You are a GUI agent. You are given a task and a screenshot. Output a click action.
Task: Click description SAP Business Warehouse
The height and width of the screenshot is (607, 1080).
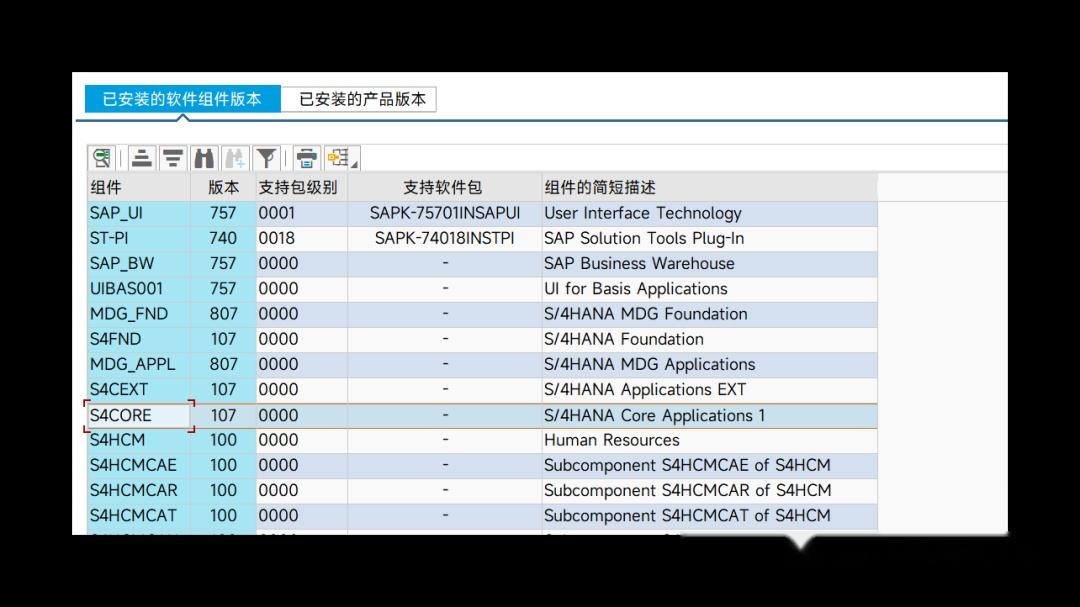pyautogui.click(x=709, y=263)
